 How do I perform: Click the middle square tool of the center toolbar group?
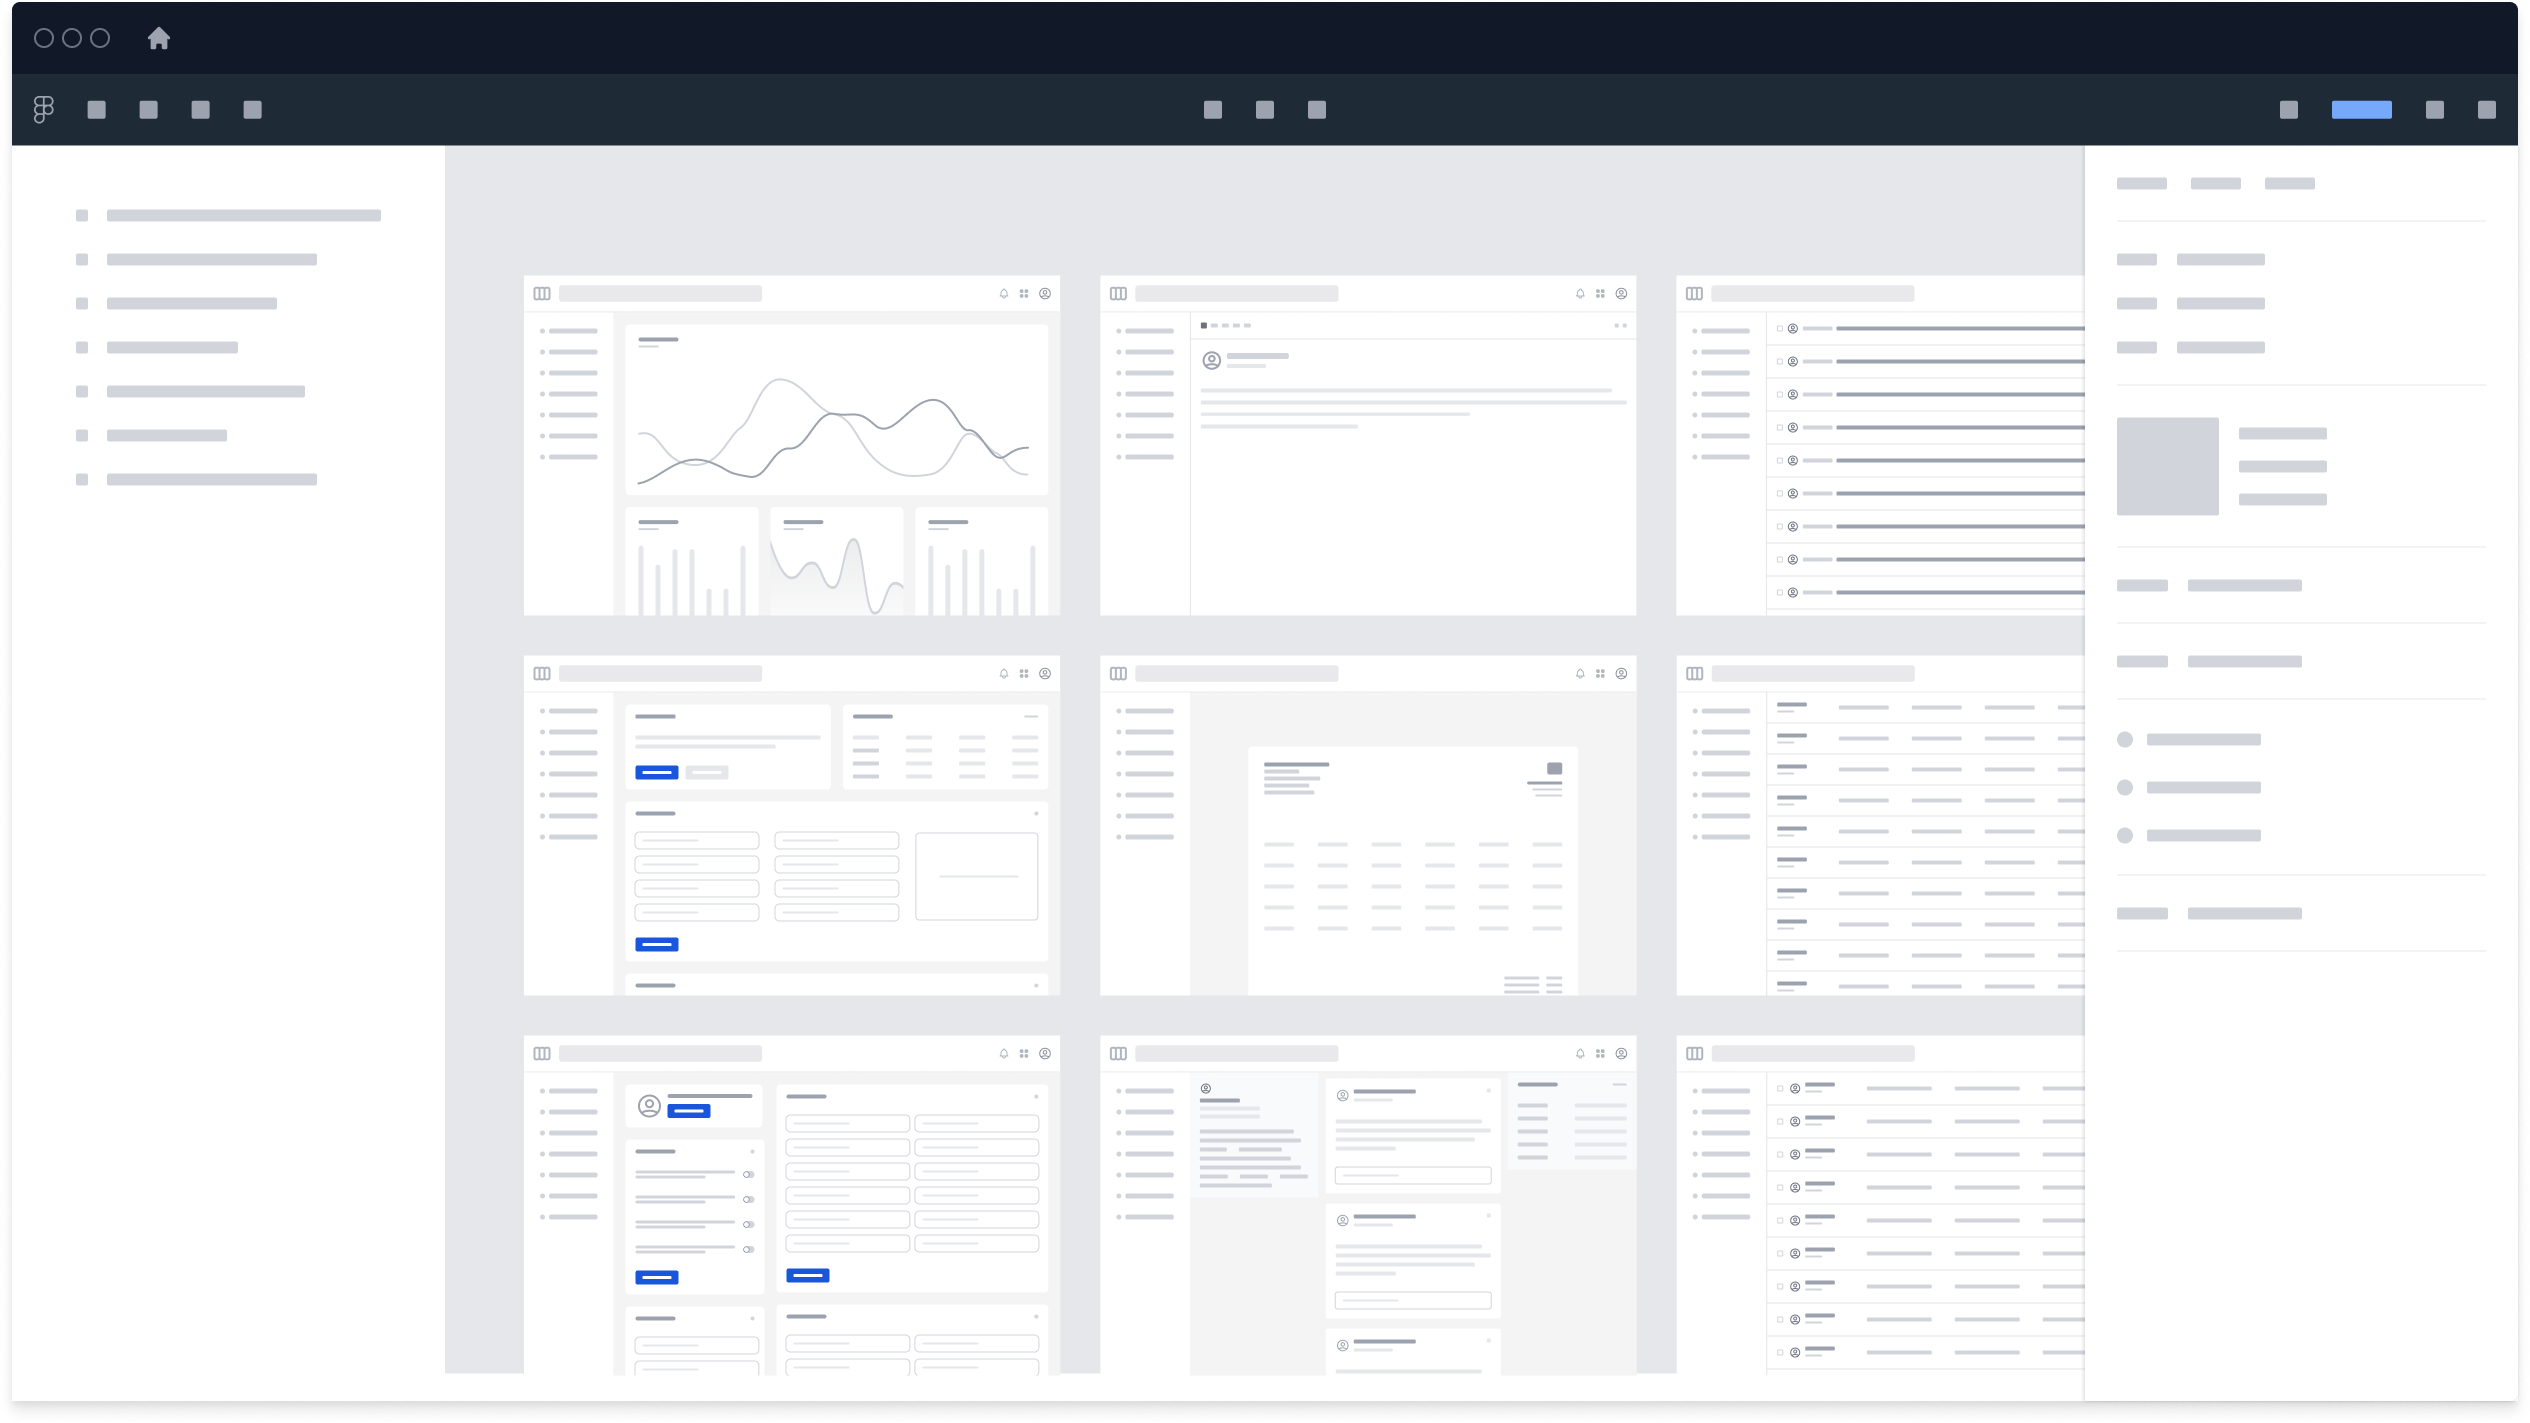tap(1265, 110)
